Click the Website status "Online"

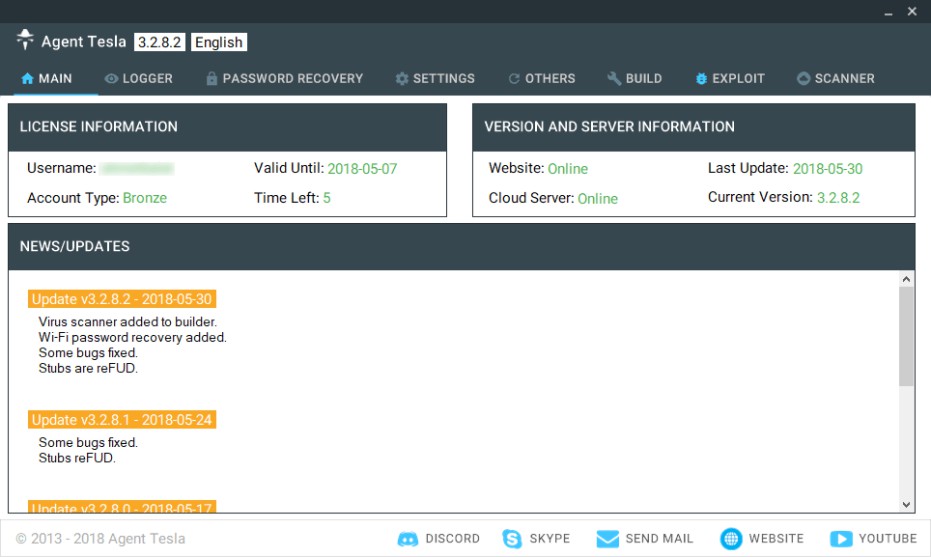(x=568, y=169)
